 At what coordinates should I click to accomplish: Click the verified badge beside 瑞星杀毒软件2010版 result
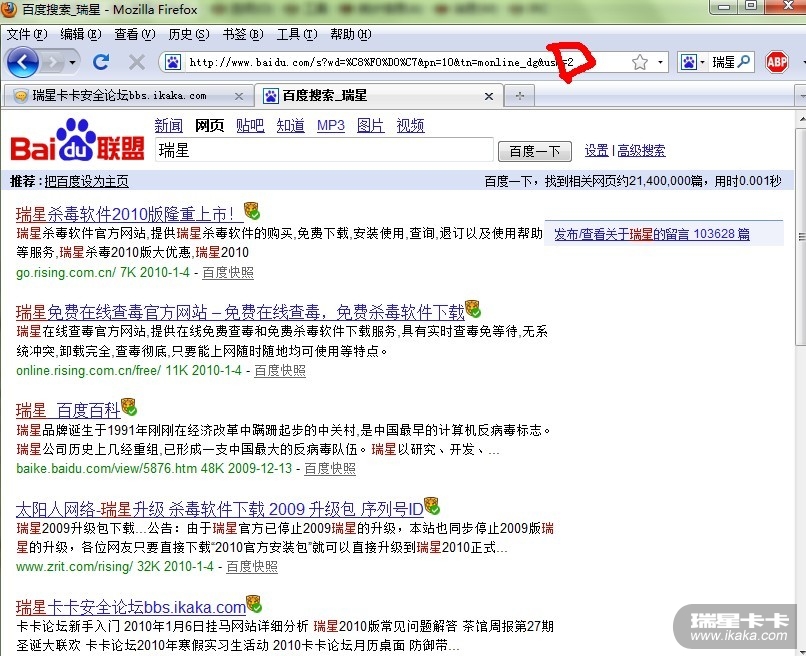pos(252,210)
